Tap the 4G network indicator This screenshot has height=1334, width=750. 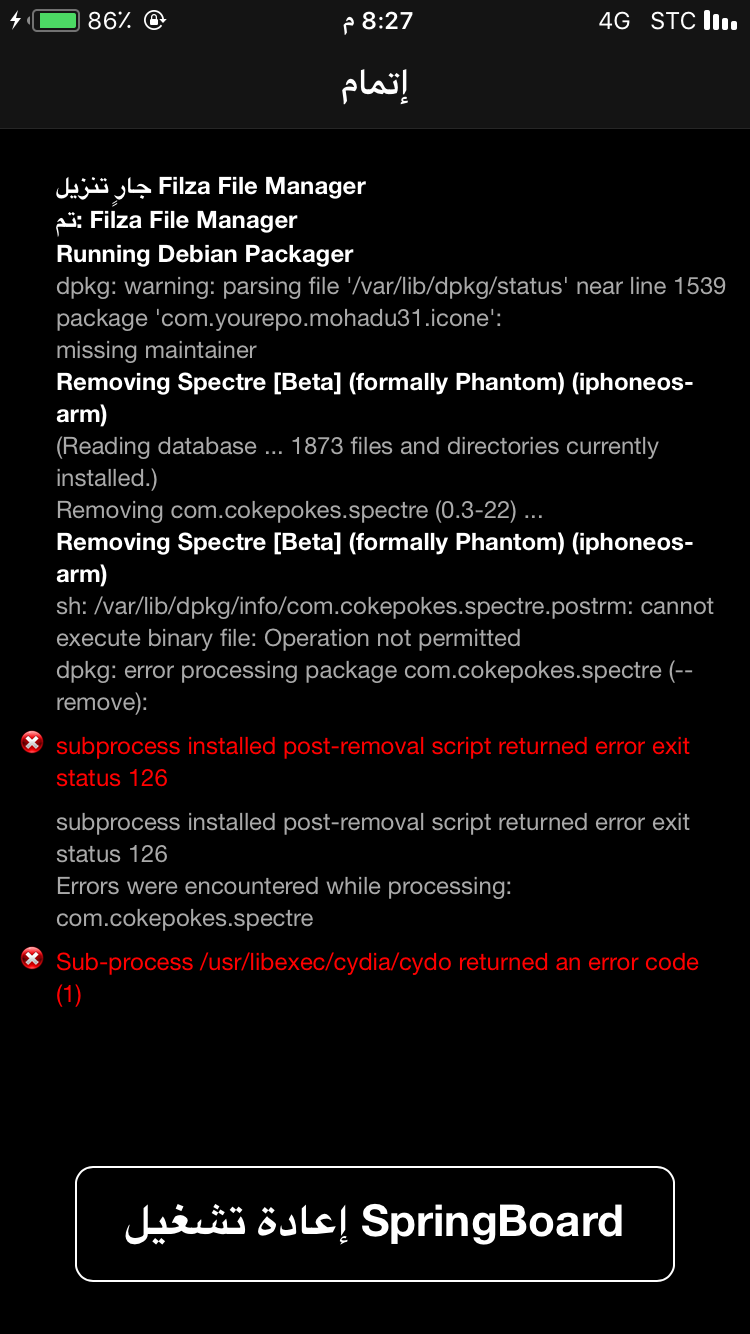pyautogui.click(x=615, y=21)
